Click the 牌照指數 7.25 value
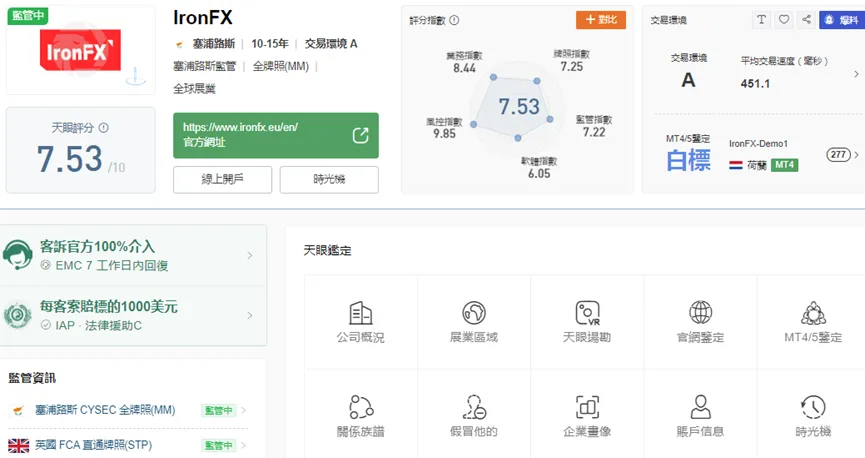 [572, 67]
